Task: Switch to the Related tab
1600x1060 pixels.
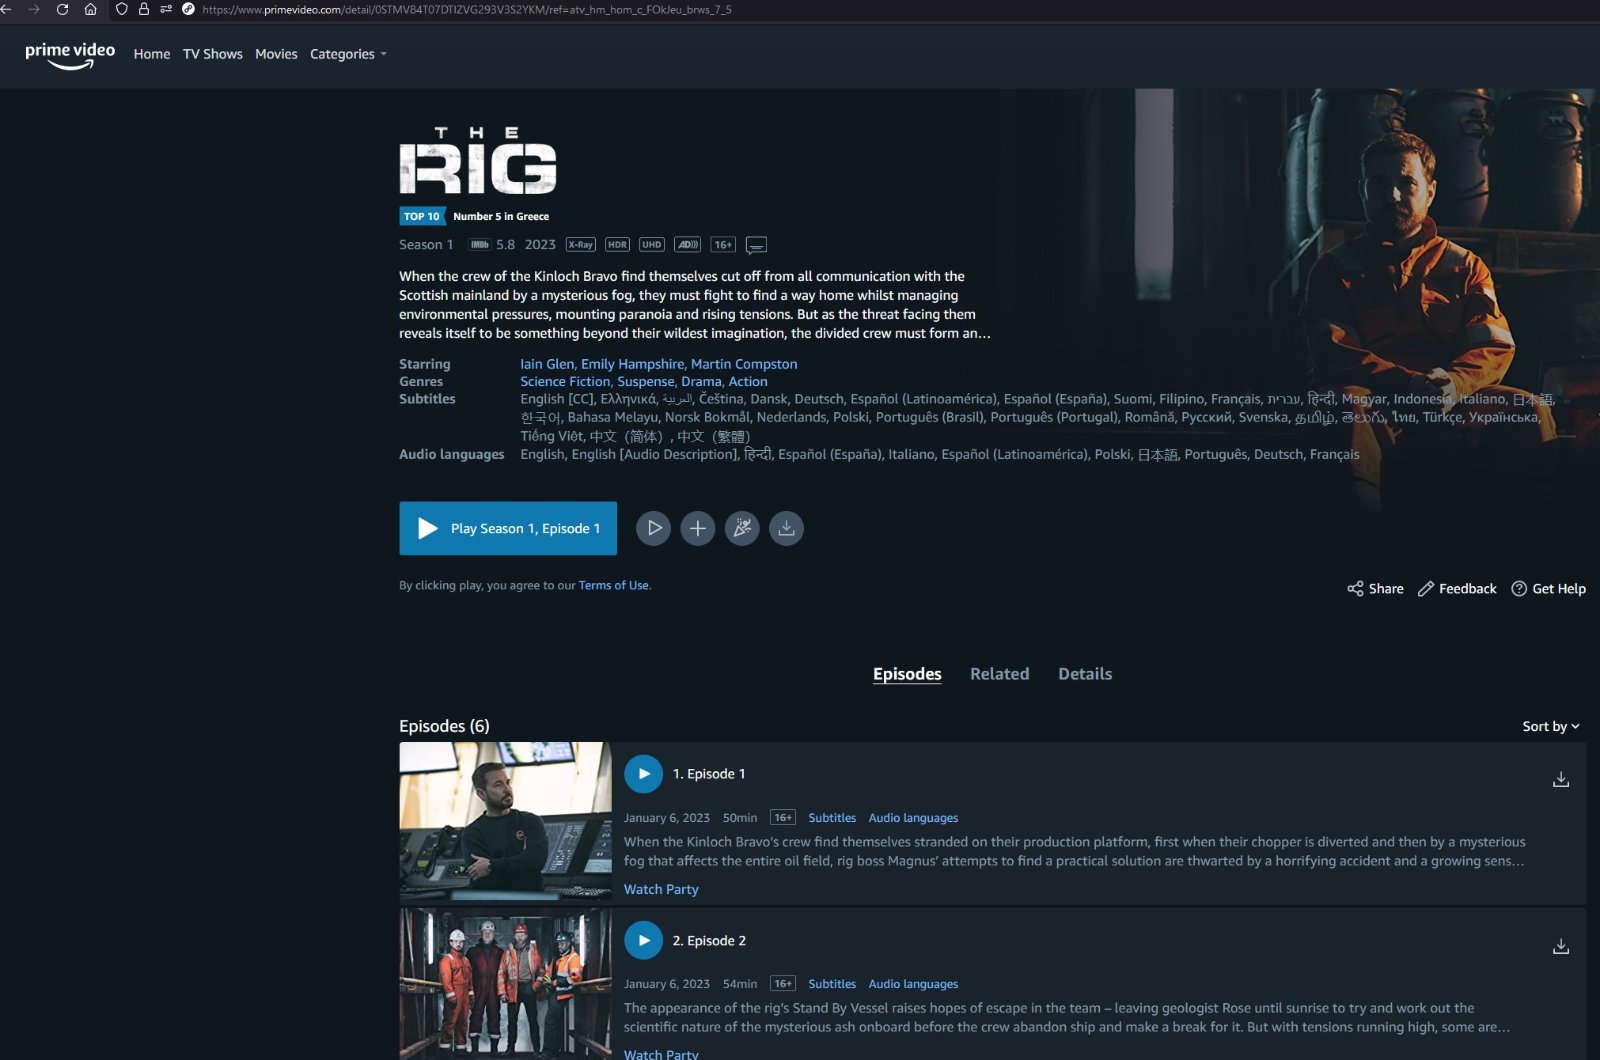Action: point(999,674)
